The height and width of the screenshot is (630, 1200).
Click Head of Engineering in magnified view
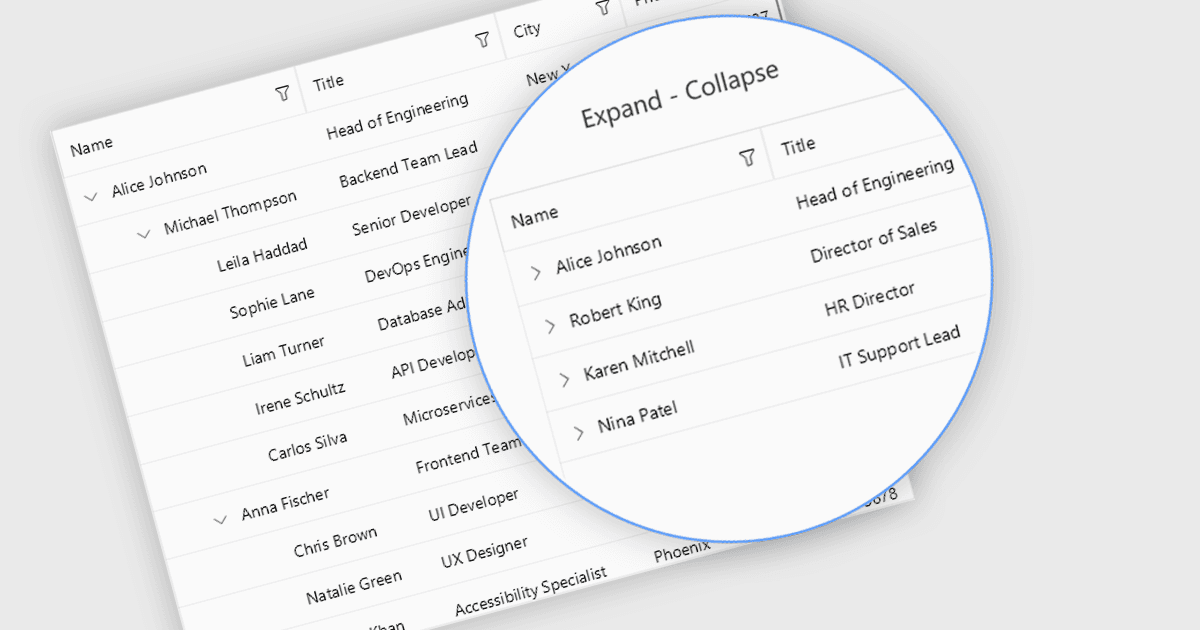[x=875, y=184]
